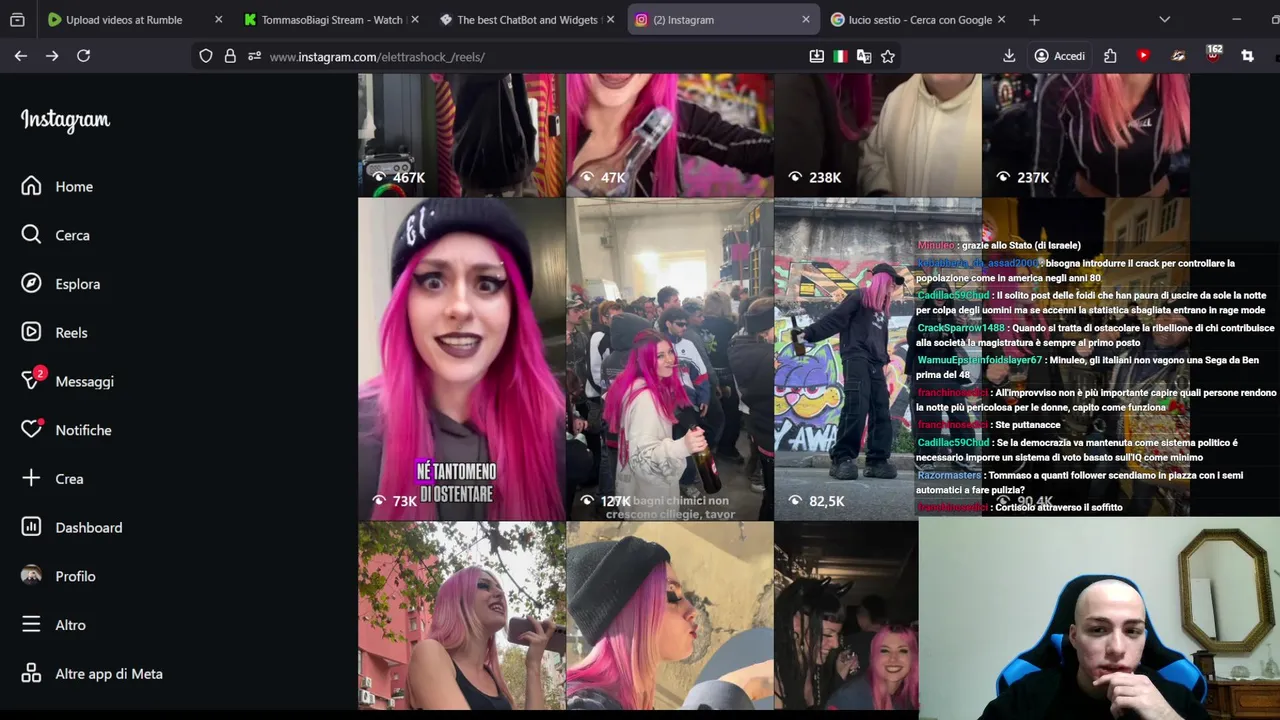Open Altre app di Meta

pyautogui.click(x=92, y=674)
